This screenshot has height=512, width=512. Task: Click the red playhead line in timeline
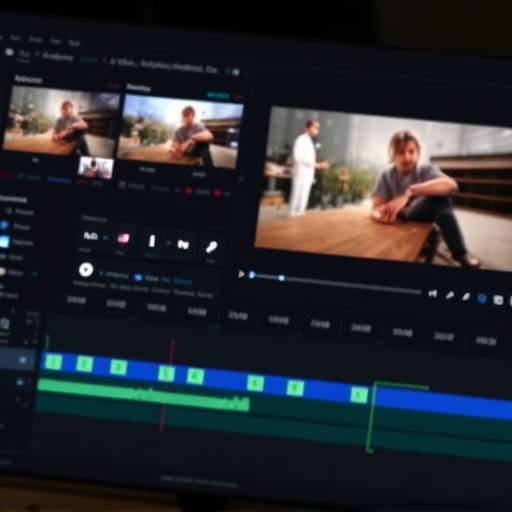tap(167, 385)
